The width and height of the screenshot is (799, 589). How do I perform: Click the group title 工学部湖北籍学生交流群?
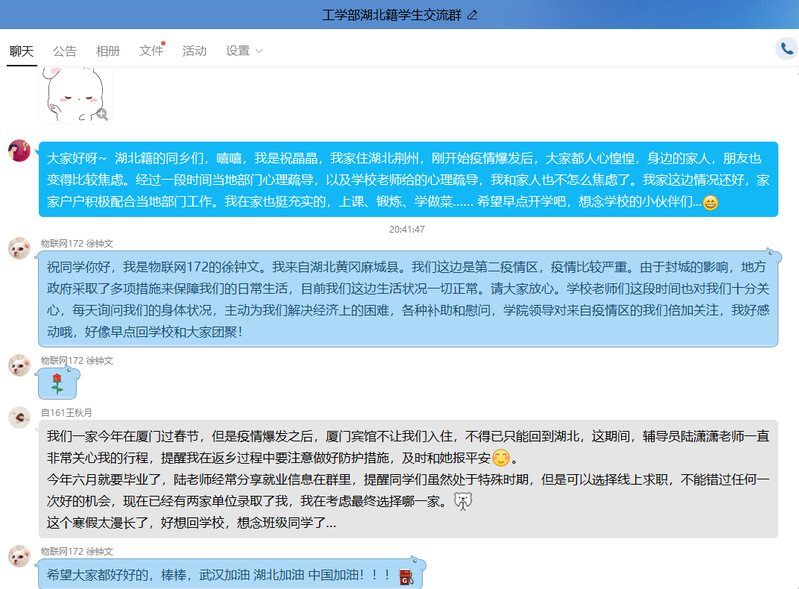pyautogui.click(x=392, y=15)
